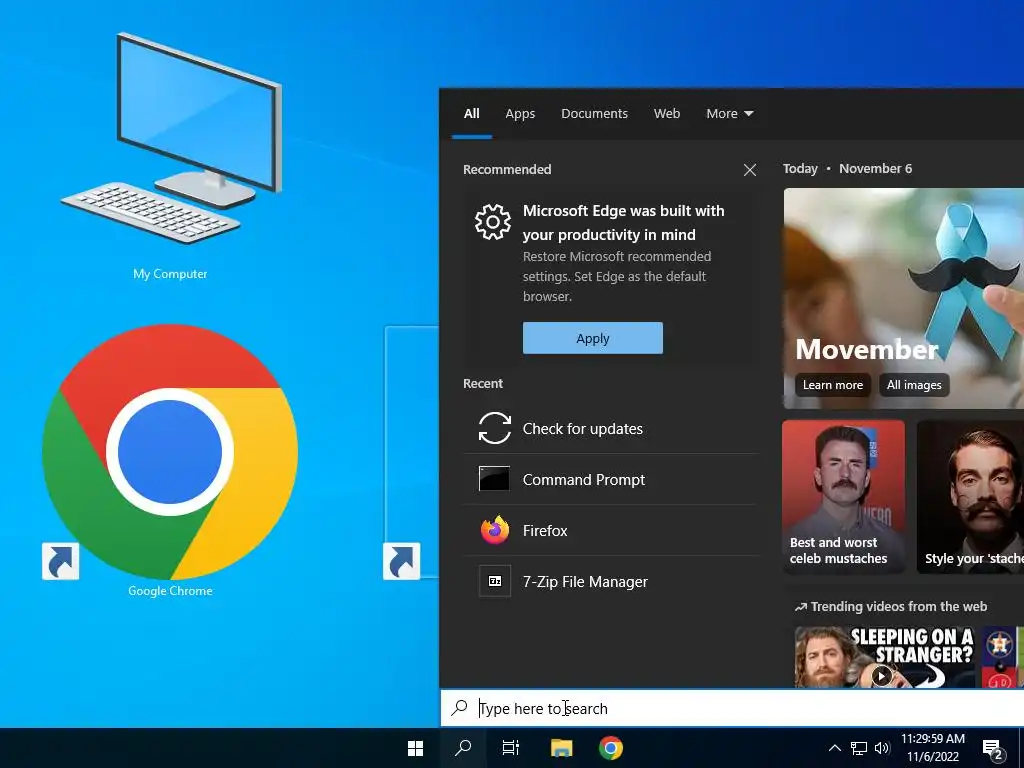The height and width of the screenshot is (768, 1024).
Task: Dismiss the Recommended section with X
Action: (750, 170)
